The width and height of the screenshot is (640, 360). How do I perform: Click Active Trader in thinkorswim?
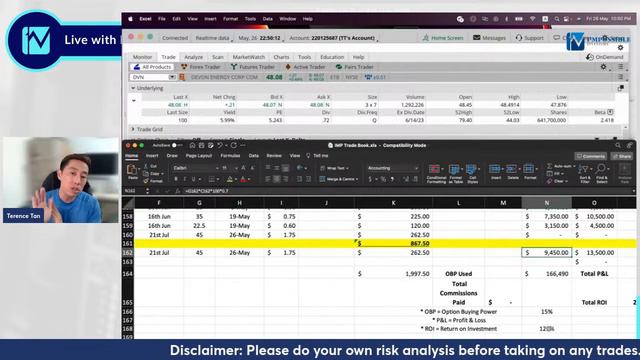point(305,67)
